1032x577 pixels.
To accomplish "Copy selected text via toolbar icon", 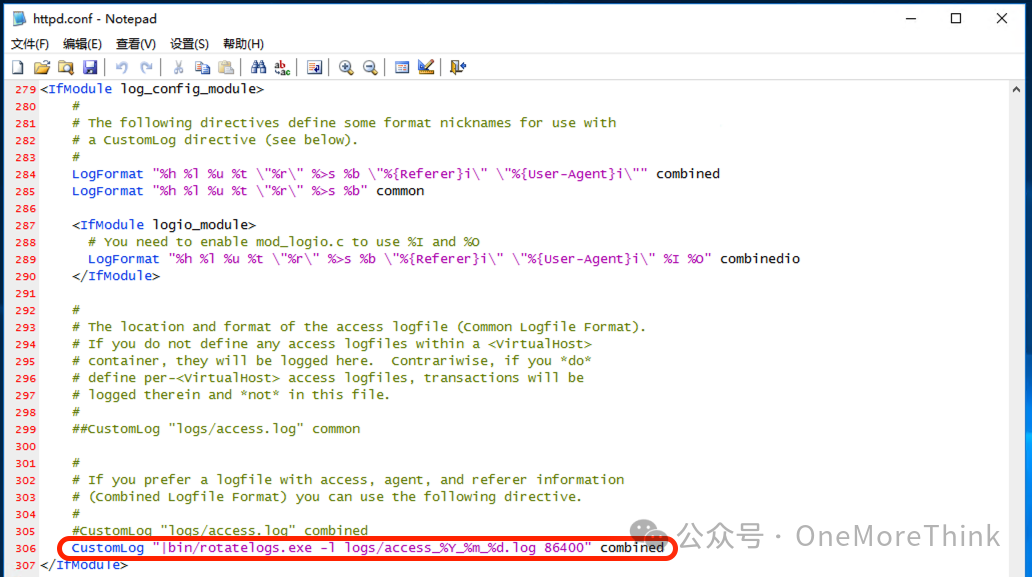I will 202,67.
